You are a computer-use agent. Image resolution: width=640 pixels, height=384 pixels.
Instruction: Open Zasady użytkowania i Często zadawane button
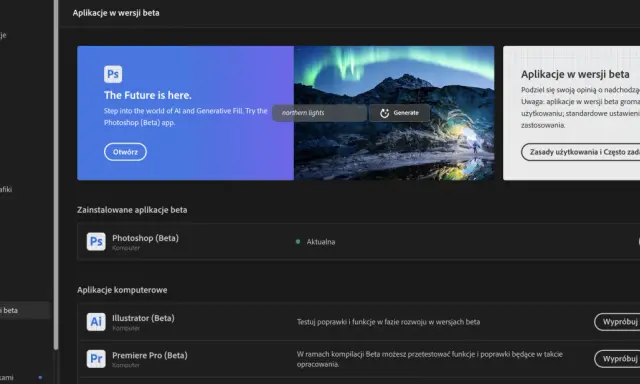(580, 152)
